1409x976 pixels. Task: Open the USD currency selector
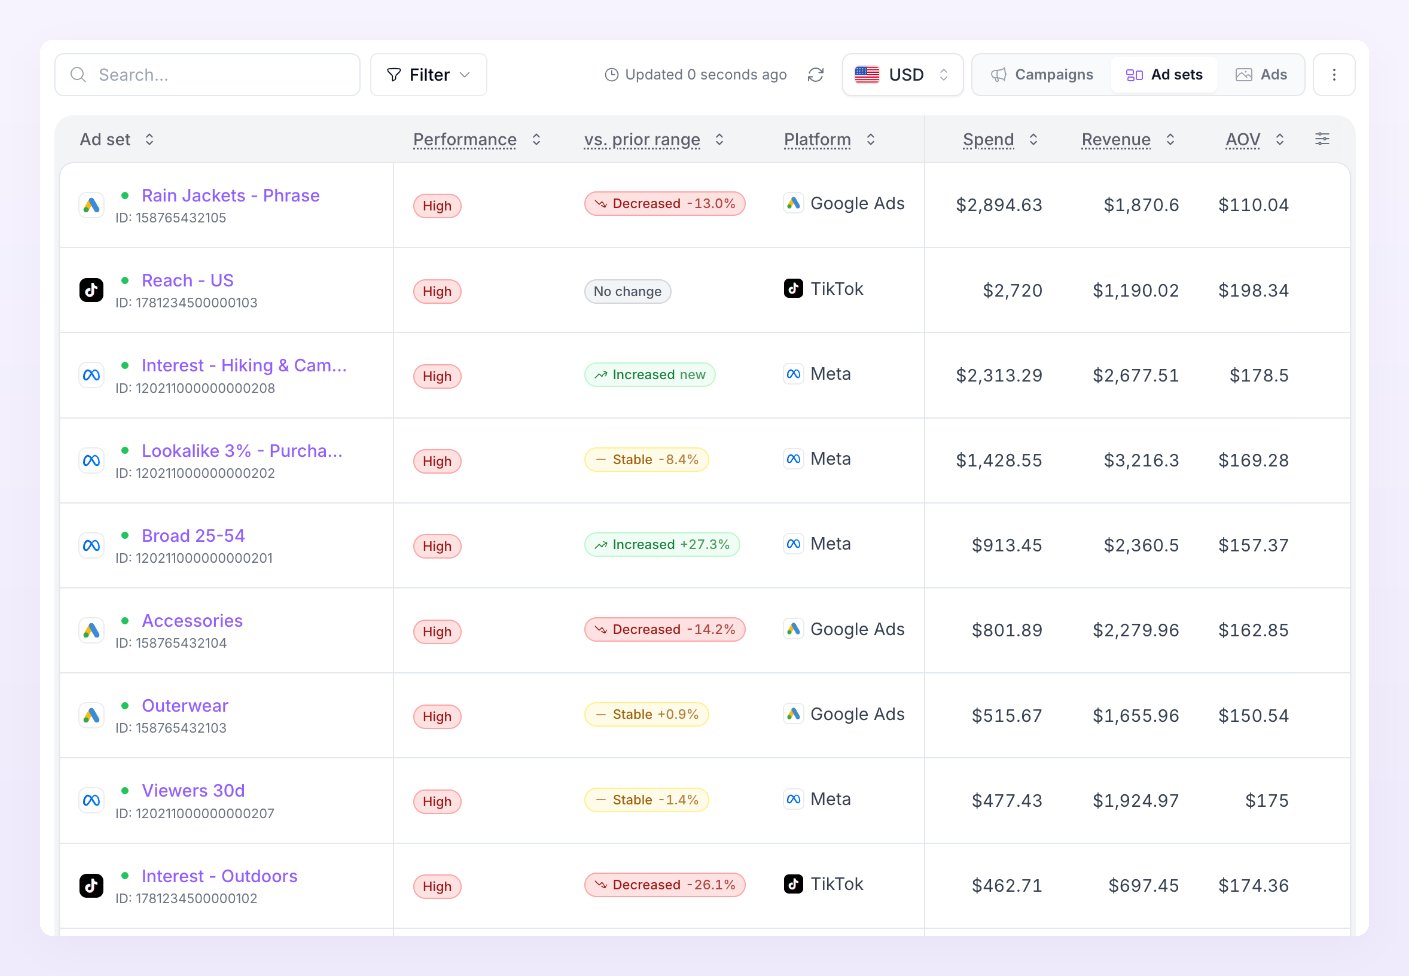[903, 75]
